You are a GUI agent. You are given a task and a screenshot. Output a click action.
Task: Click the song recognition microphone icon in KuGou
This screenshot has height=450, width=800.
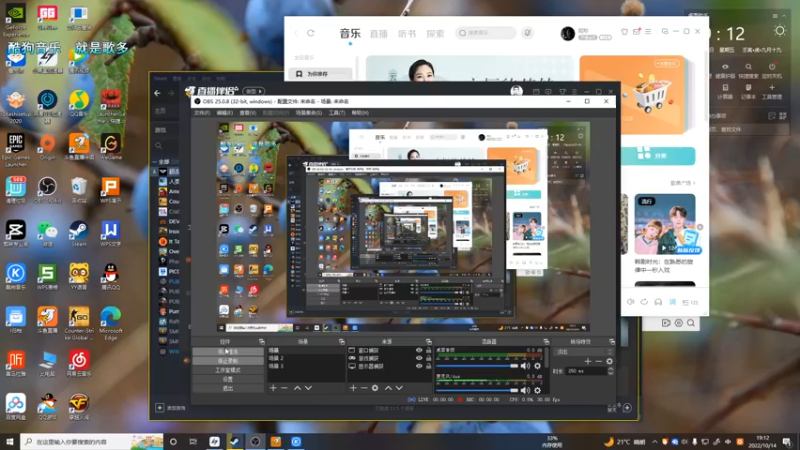point(528,33)
